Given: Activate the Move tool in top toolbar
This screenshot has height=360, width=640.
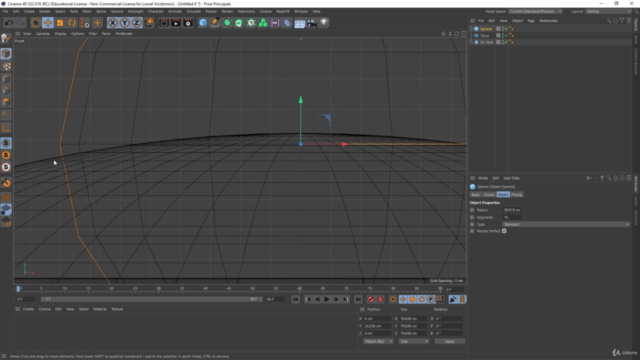Looking at the screenshot, I should 48,23.
